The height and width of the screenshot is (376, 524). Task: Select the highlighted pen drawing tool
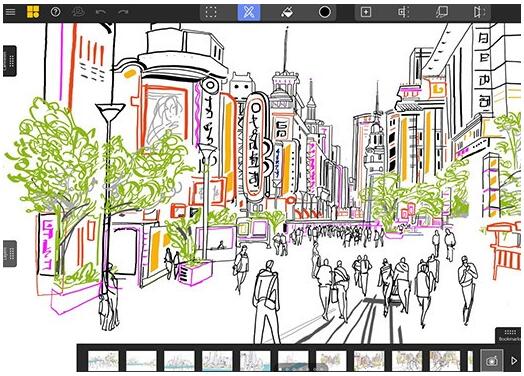click(249, 12)
